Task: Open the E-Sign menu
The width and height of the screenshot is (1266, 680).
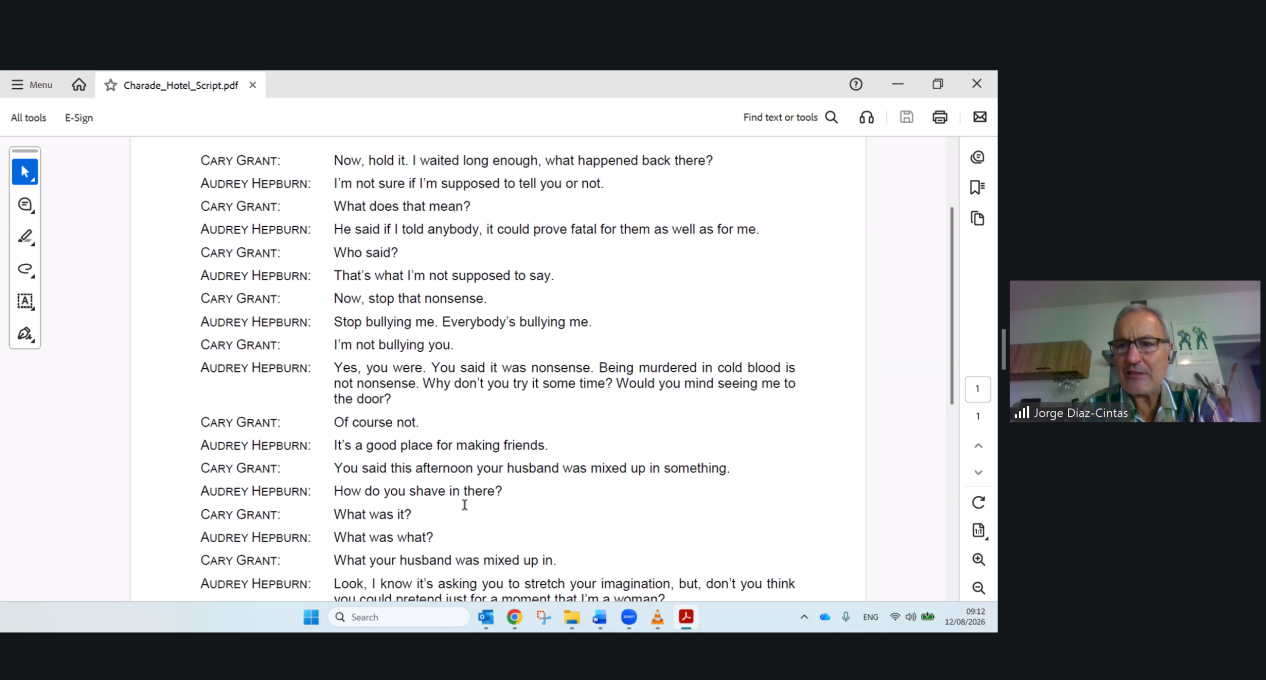Action: click(x=79, y=118)
